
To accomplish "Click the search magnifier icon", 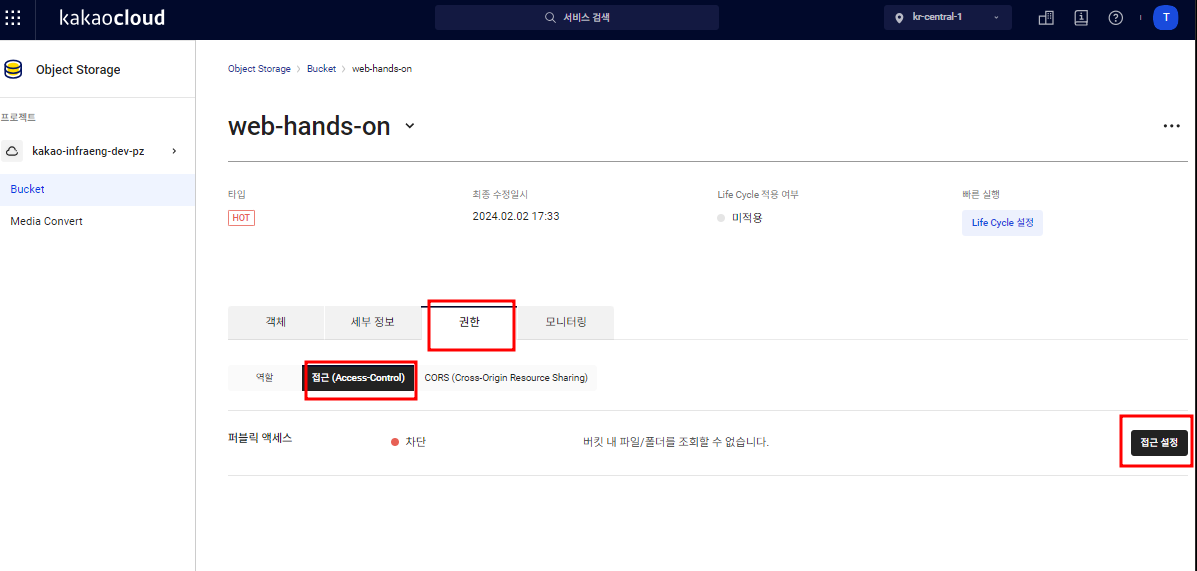I will [x=550, y=18].
